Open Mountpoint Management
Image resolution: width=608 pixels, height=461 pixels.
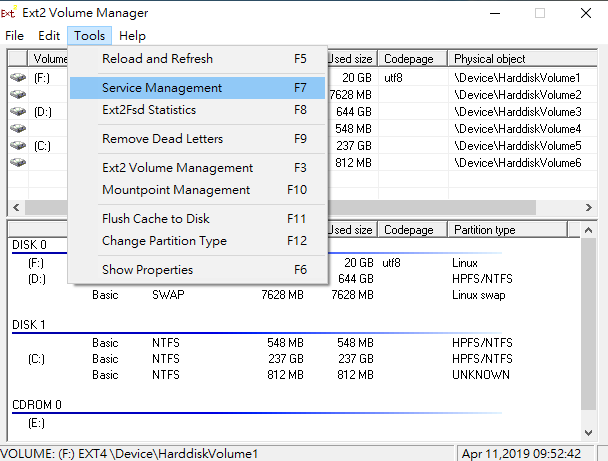pyautogui.click(x=176, y=190)
